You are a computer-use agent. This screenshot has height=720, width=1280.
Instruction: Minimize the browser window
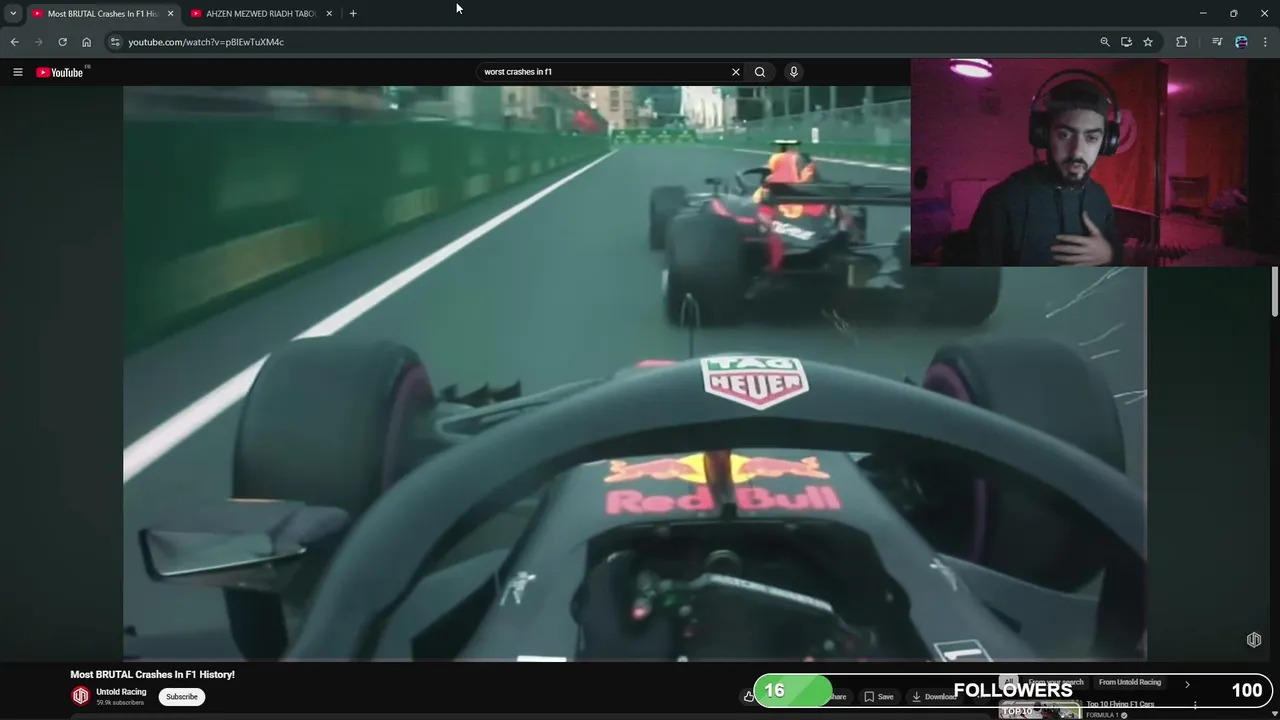1203,13
